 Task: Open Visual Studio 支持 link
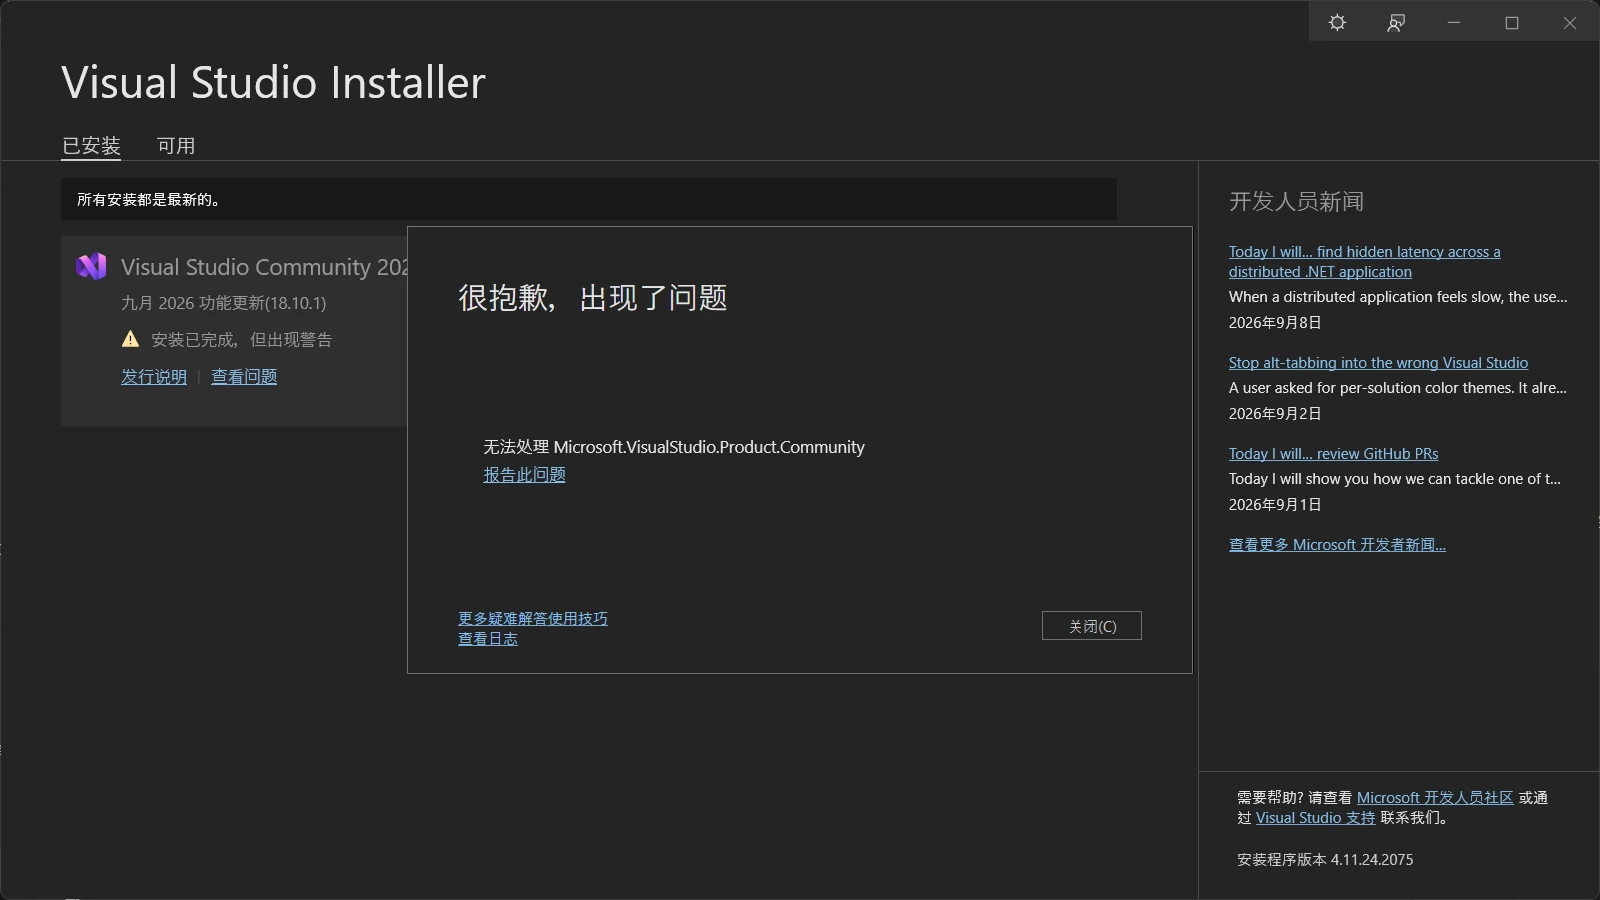point(1316,818)
